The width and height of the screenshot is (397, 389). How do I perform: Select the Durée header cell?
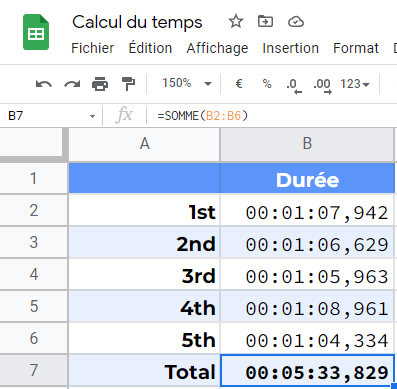click(307, 178)
